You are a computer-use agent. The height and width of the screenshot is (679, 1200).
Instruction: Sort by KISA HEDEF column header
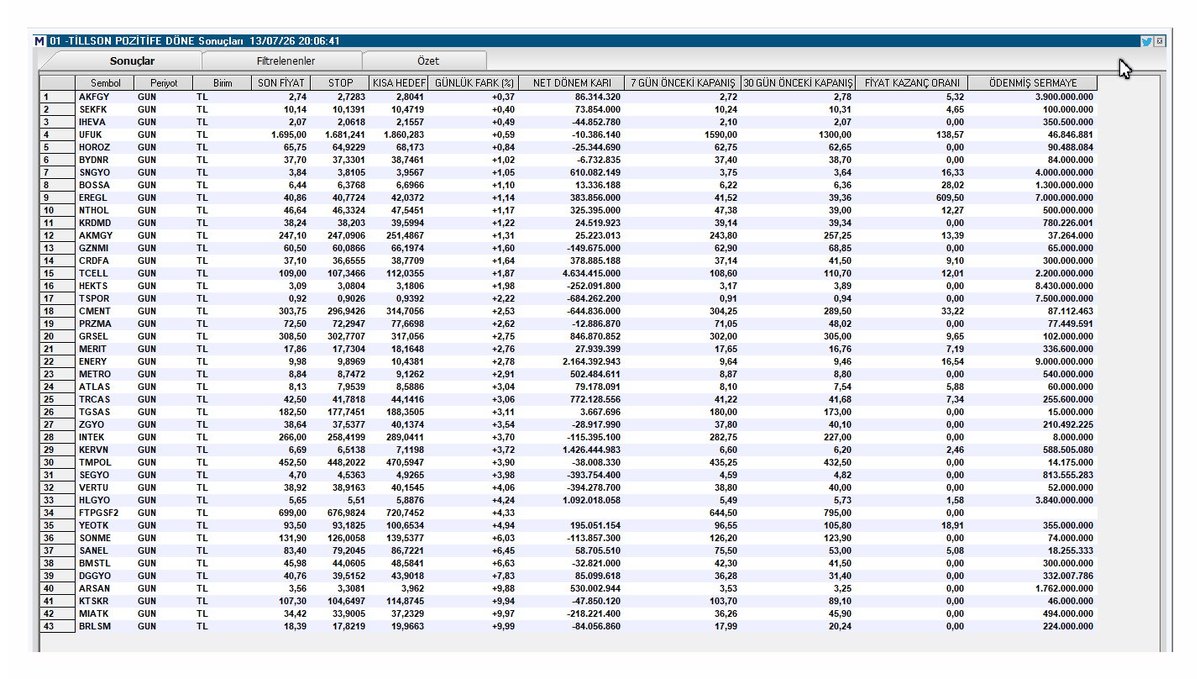click(399, 83)
